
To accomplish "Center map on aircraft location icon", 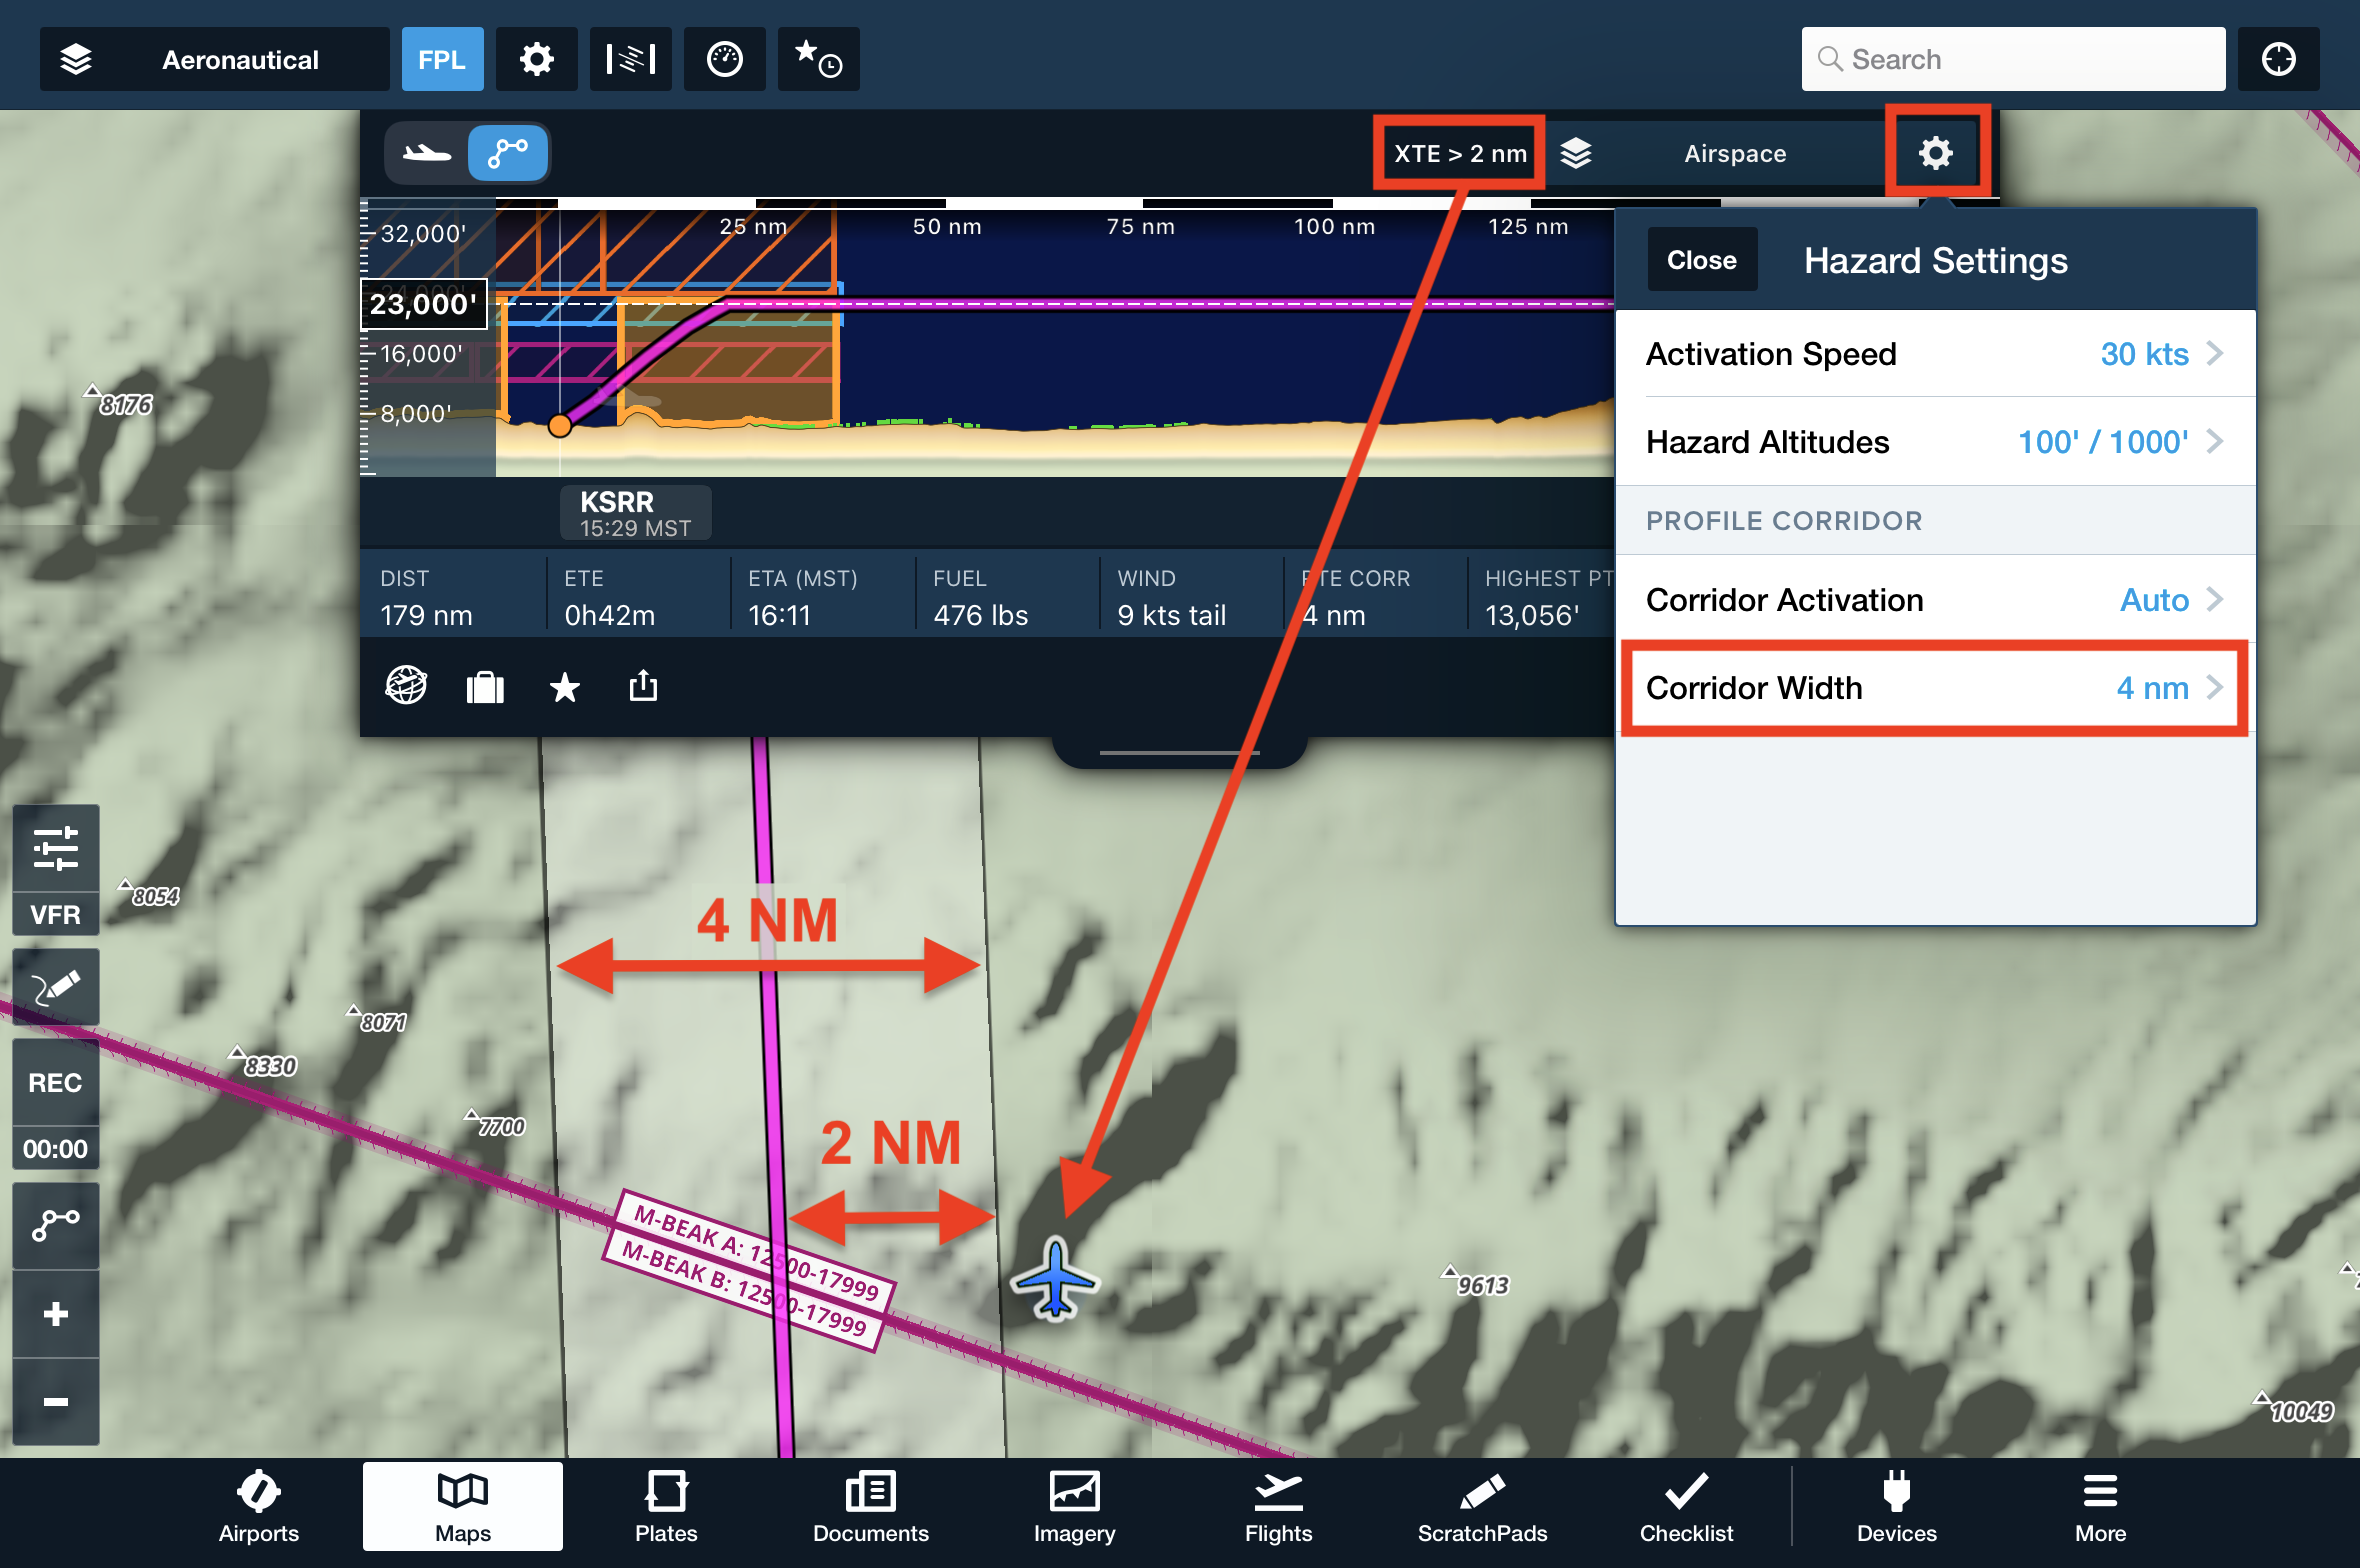I will pyautogui.click(x=2278, y=59).
